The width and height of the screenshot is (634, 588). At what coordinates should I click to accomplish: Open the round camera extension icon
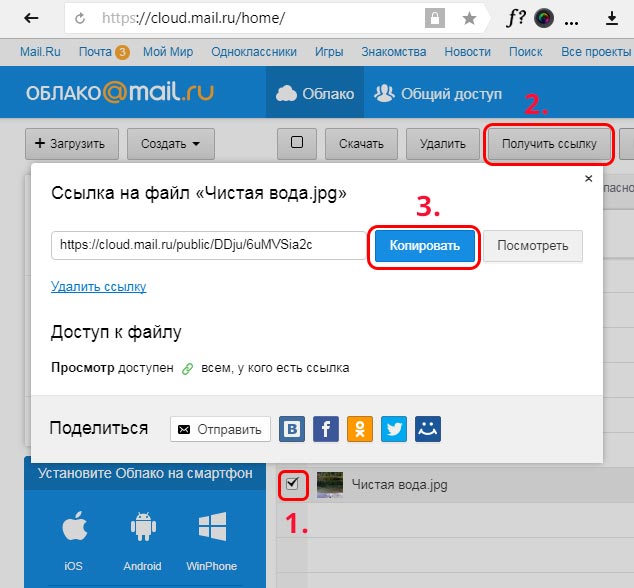tap(544, 18)
